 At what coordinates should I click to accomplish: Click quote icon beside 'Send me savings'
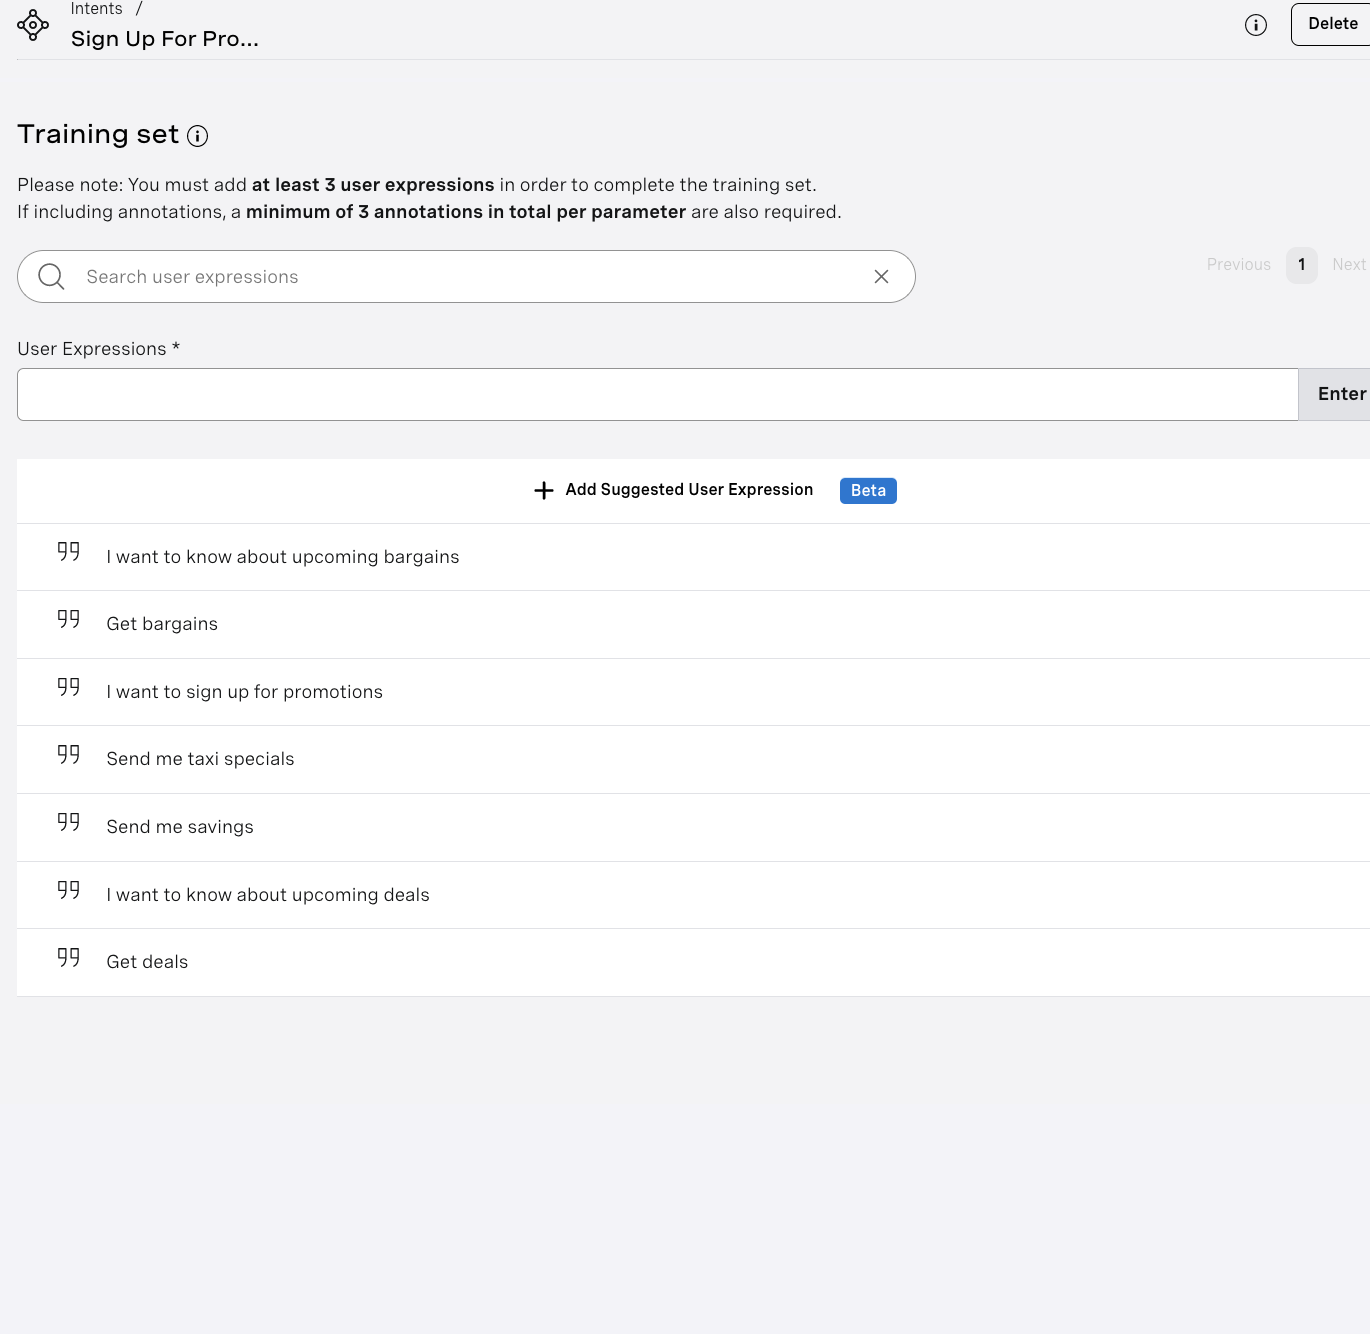pos(68,822)
